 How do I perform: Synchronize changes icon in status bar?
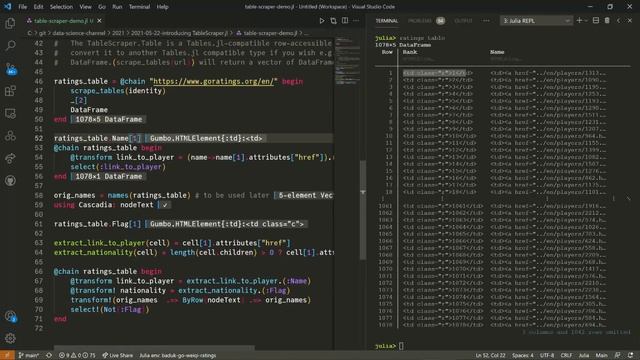point(49,355)
